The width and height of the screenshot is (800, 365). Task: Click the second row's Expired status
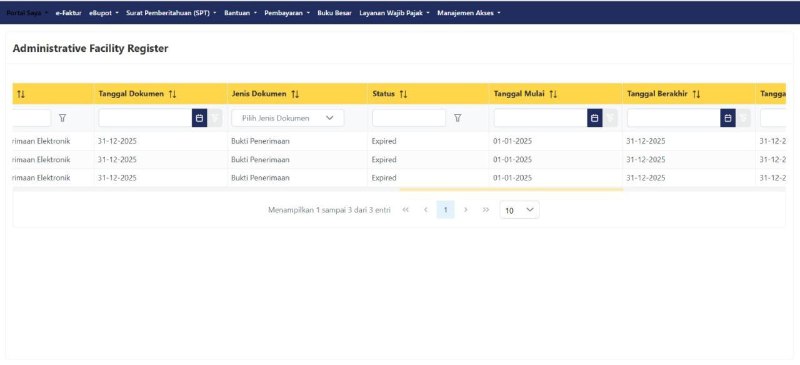[384, 160]
